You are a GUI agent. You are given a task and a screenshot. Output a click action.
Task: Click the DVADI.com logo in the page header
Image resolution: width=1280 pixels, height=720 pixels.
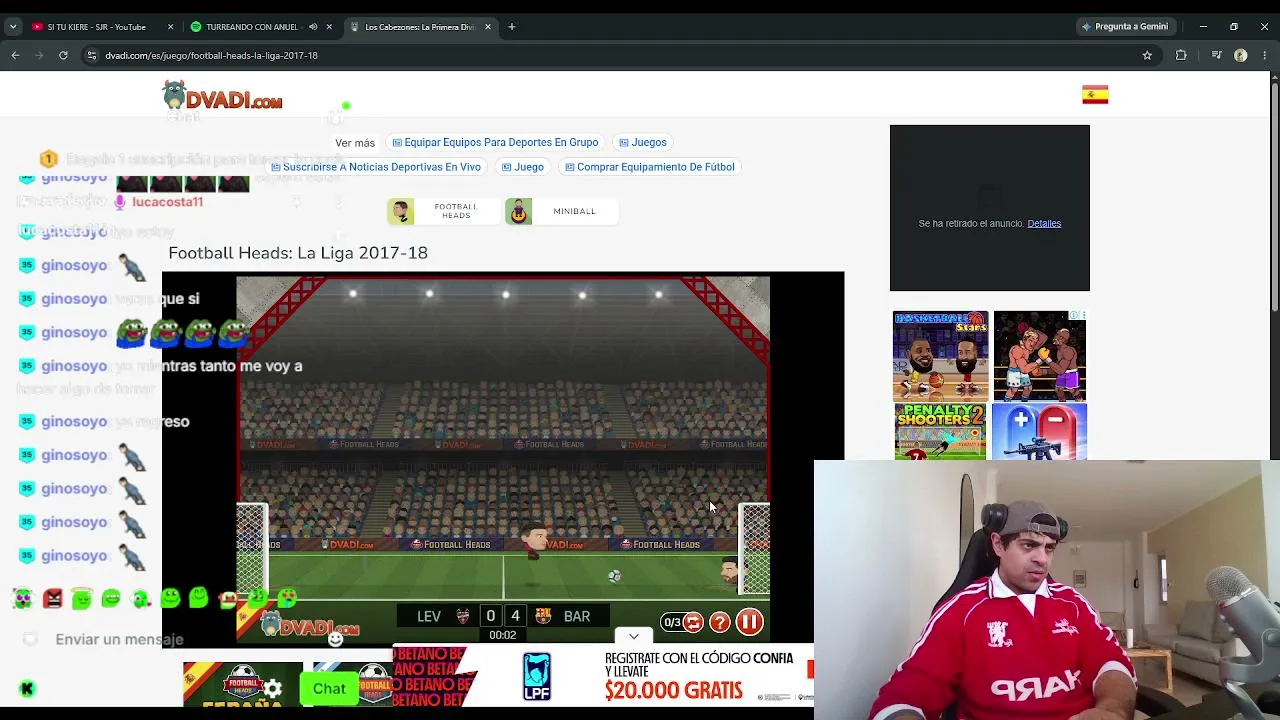222,96
